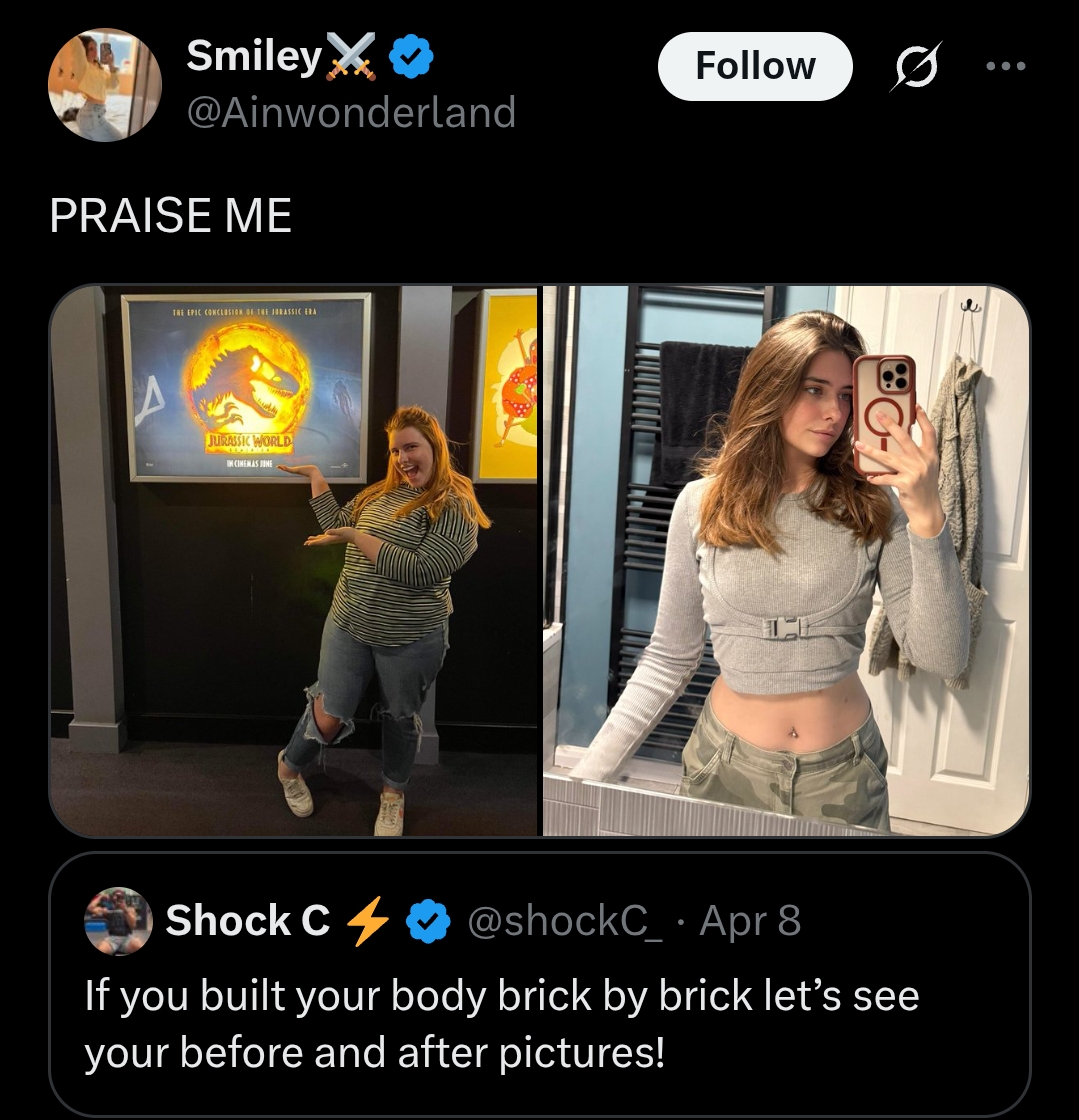Viewport: 1079px width, 1120px height.
Task: Click the blue verified badge beside Smiley
Action: click(x=410, y=57)
